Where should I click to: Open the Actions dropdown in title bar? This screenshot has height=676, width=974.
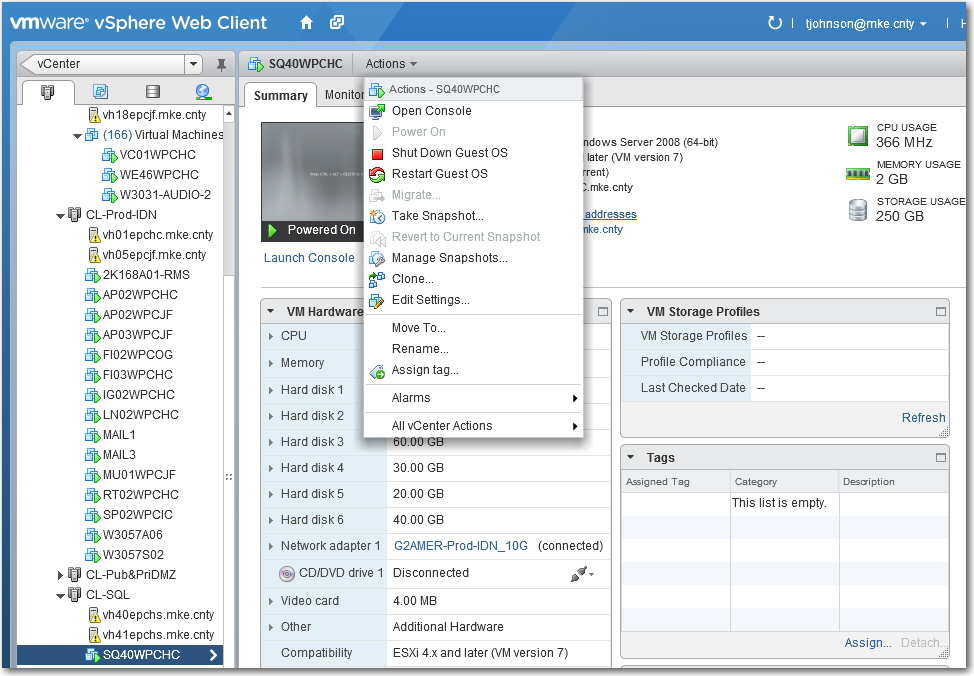pyautogui.click(x=391, y=63)
